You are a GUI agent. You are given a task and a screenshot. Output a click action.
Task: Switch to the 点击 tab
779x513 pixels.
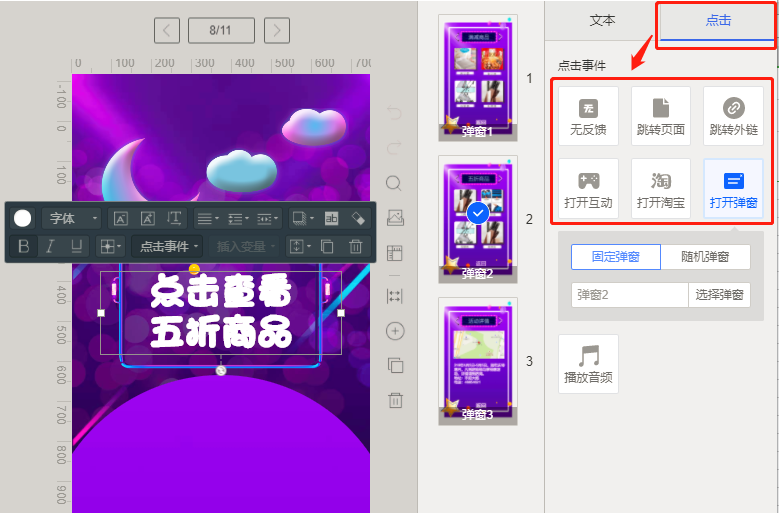coord(718,20)
